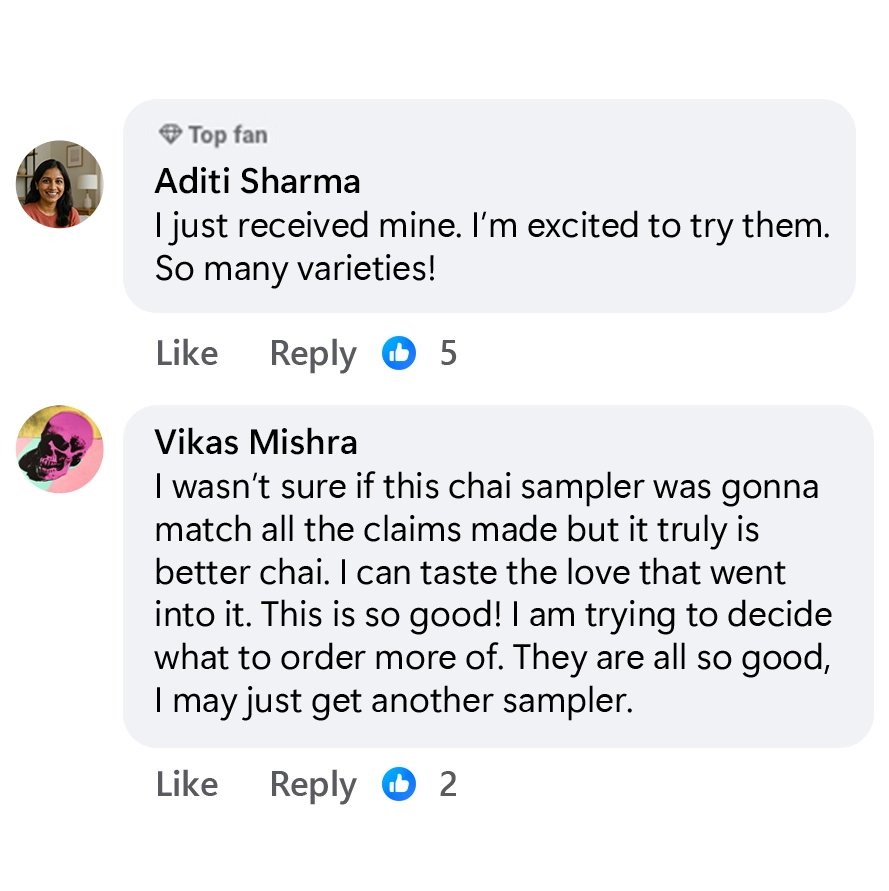Image resolution: width=889 pixels, height=891 pixels.
Task: Click the Top fan label text
Action: (228, 134)
